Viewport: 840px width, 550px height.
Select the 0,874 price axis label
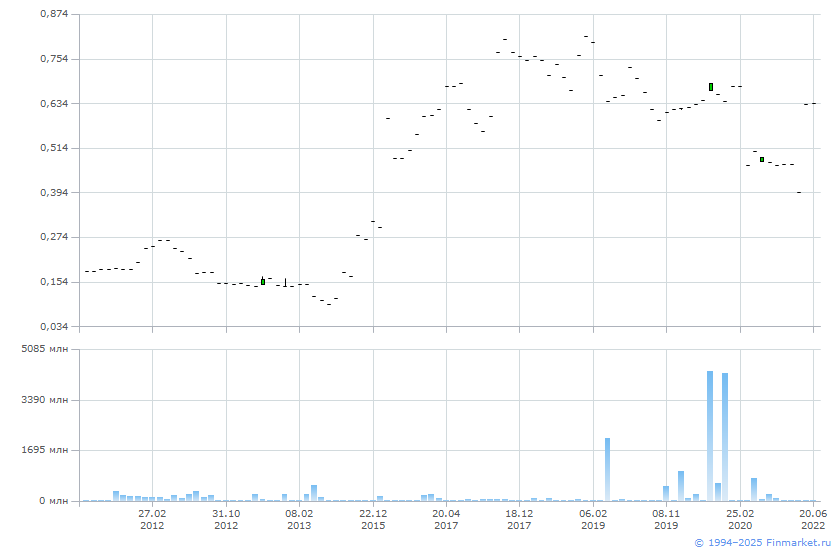(54, 14)
